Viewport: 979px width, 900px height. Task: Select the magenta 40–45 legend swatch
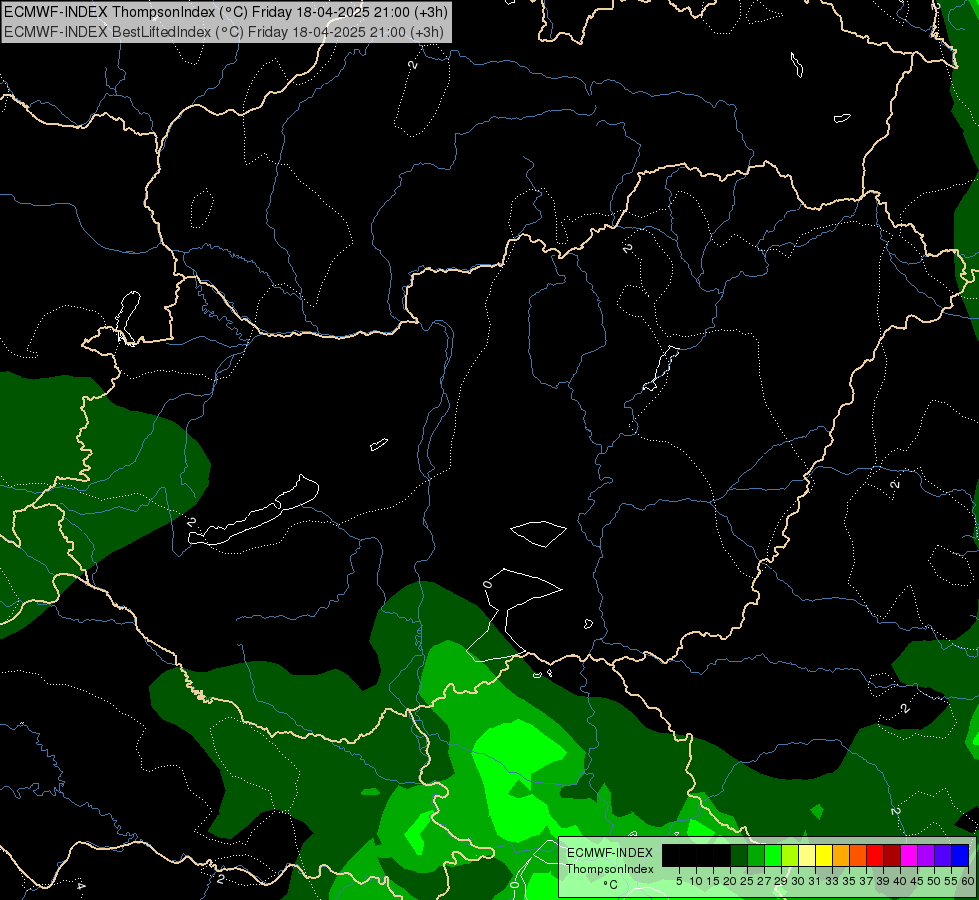click(909, 855)
